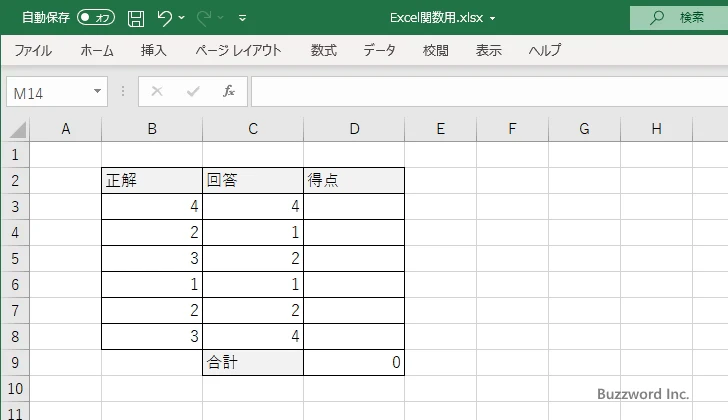Select column E header
Viewport: 728px width, 420px height.
point(441,129)
